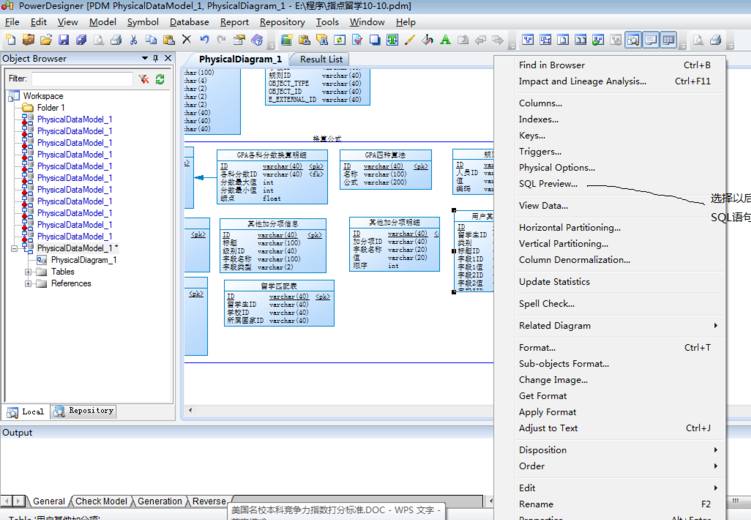Image resolution: width=751 pixels, height=520 pixels.
Task: Click the Filter input field
Action: coord(82,79)
